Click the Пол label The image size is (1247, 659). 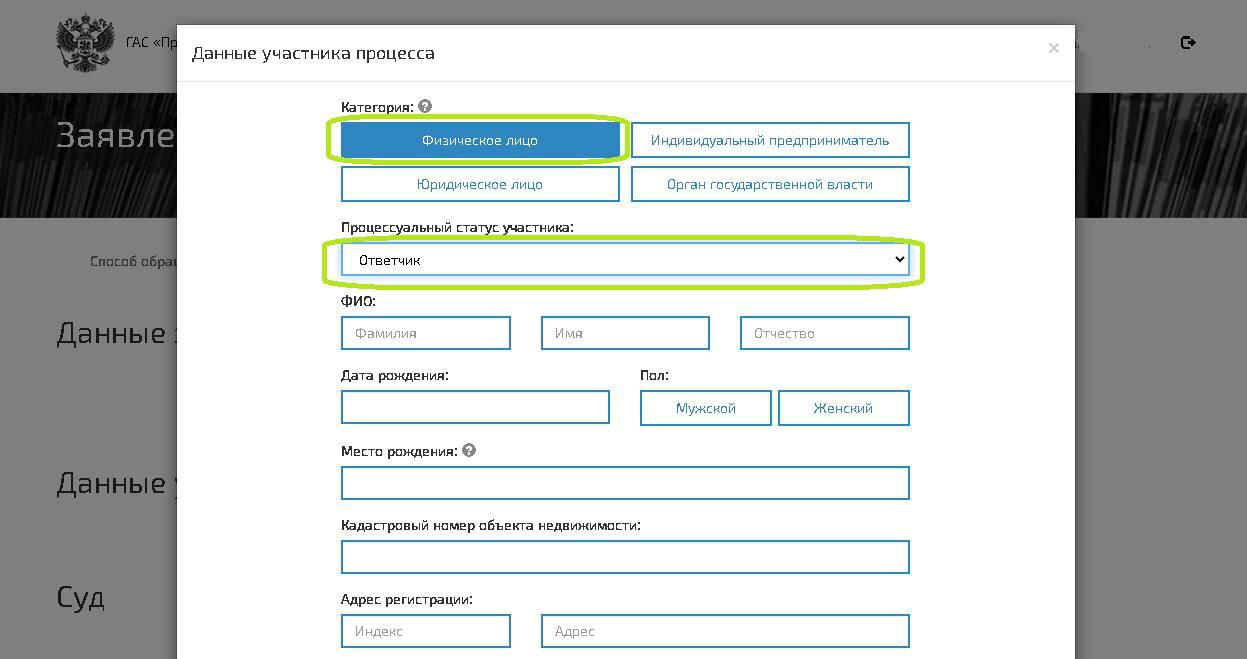tap(654, 375)
